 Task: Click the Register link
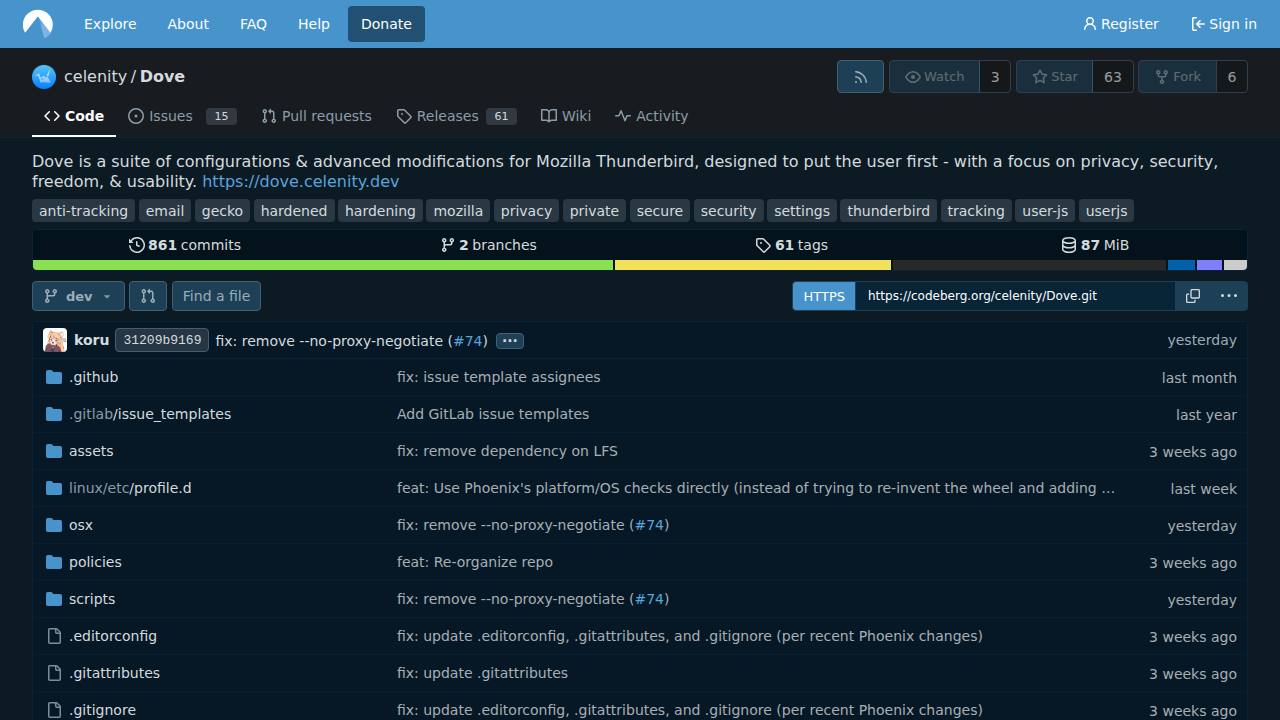1121,24
